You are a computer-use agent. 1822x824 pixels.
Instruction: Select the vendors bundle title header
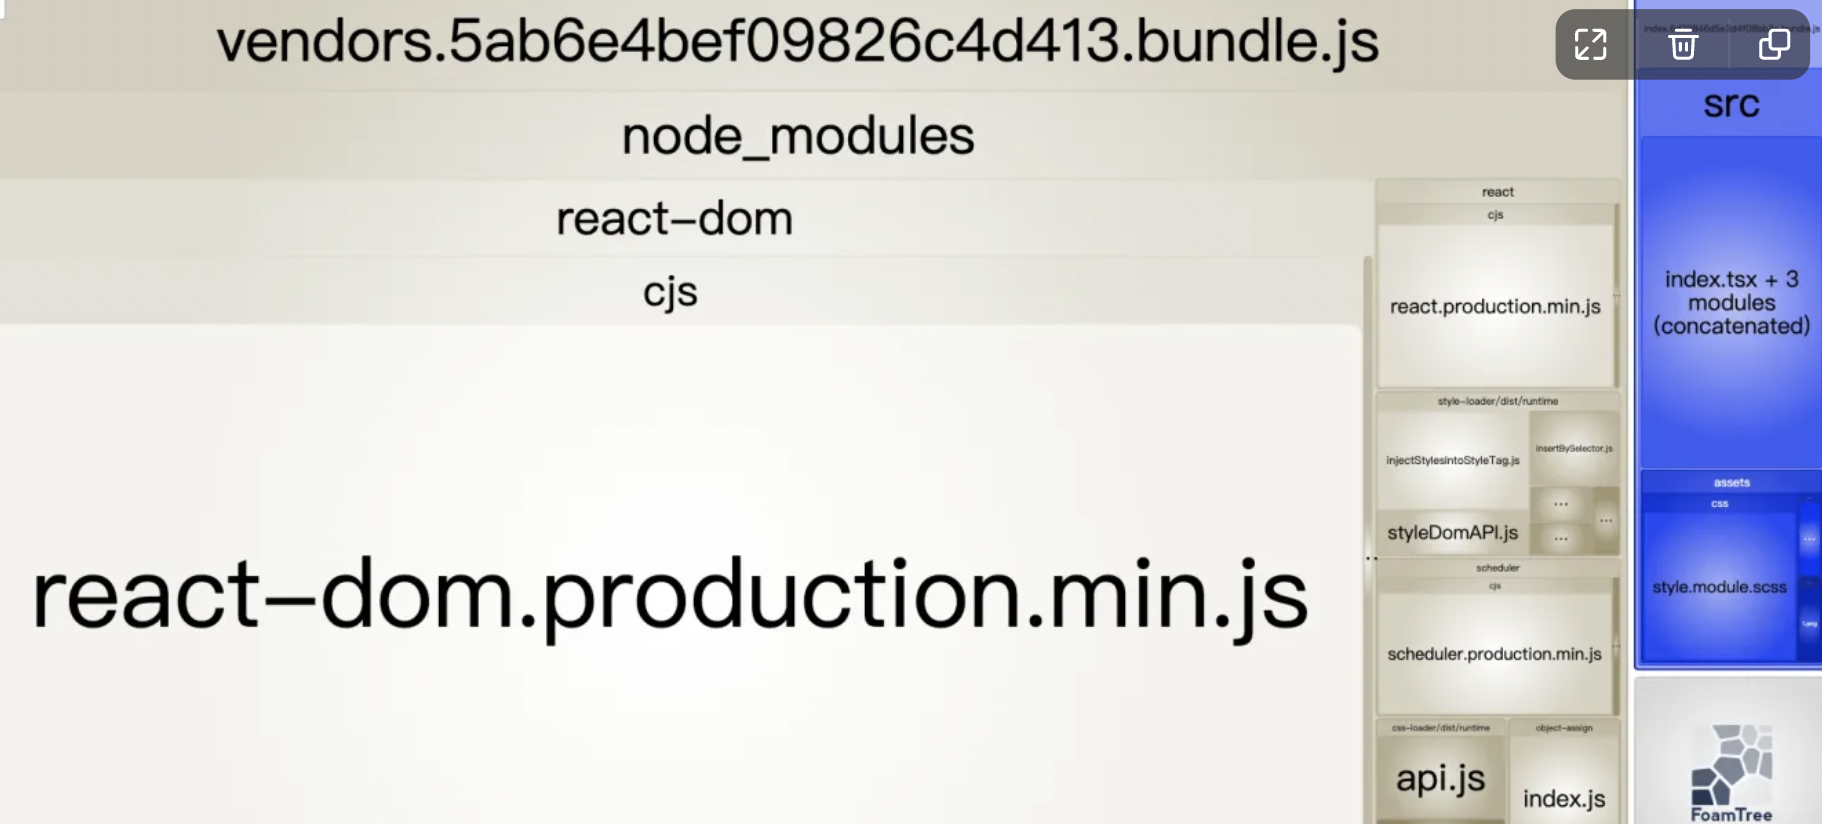[798, 42]
